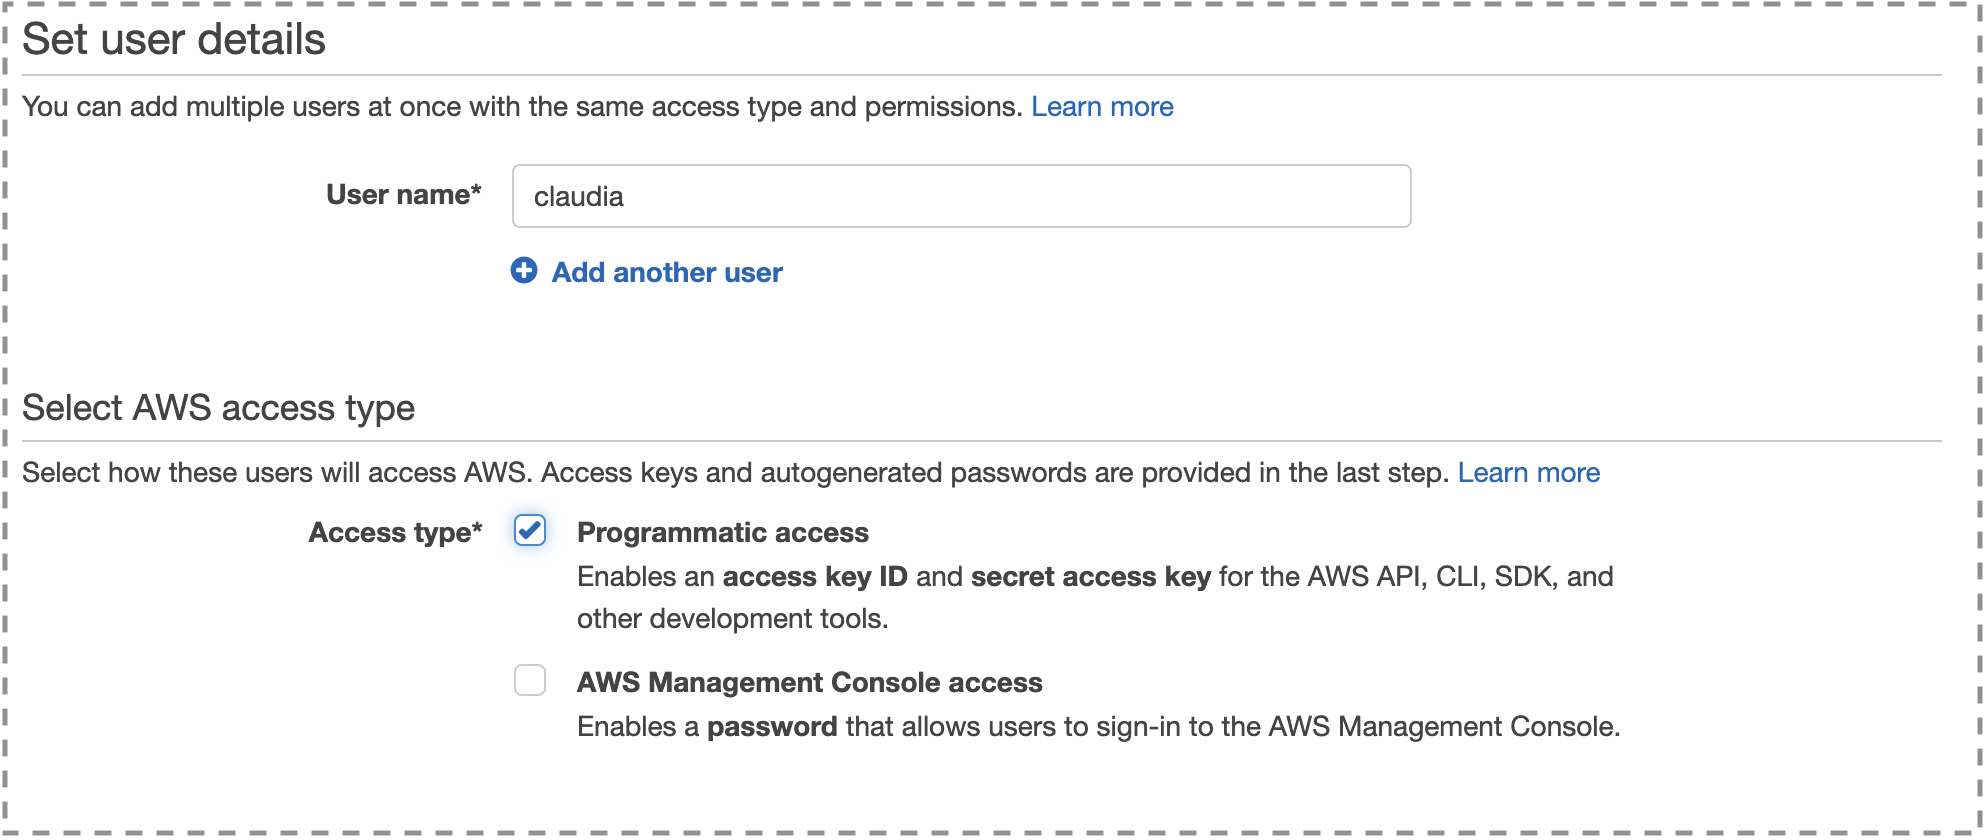Uncheck the Programmatic access checkbox
1986x840 pixels.
point(530,530)
